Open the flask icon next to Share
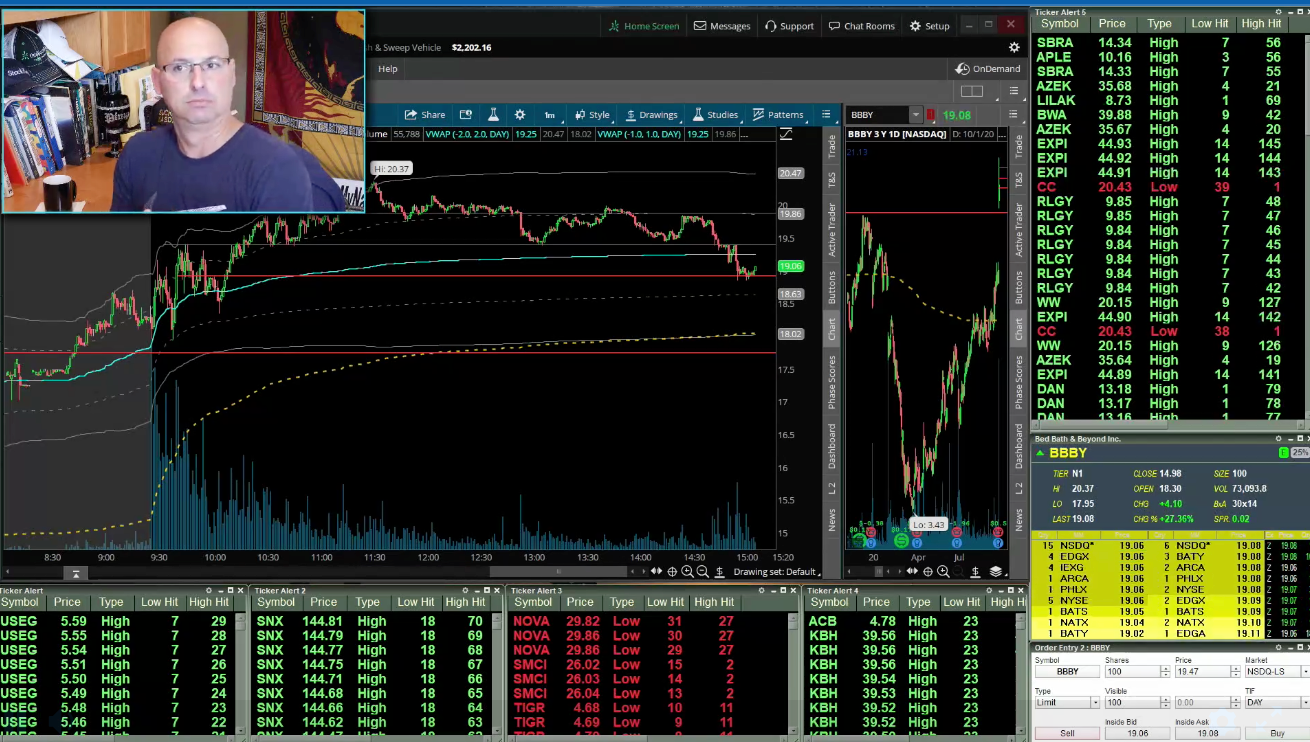The width and height of the screenshot is (1310, 742). [x=493, y=115]
